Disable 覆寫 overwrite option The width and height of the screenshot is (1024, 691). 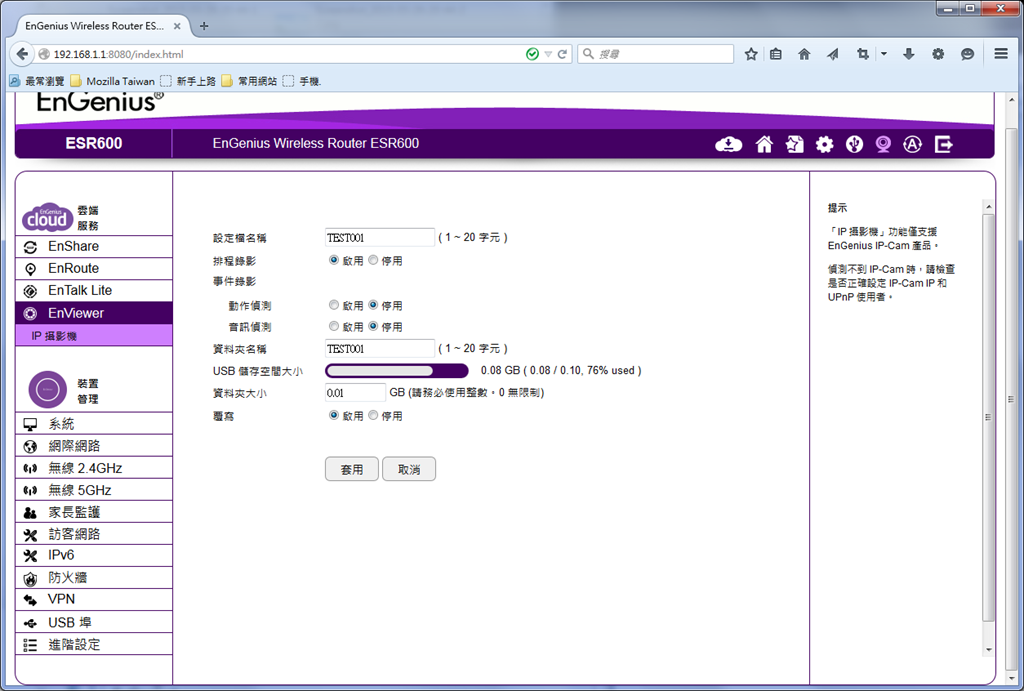(373, 415)
